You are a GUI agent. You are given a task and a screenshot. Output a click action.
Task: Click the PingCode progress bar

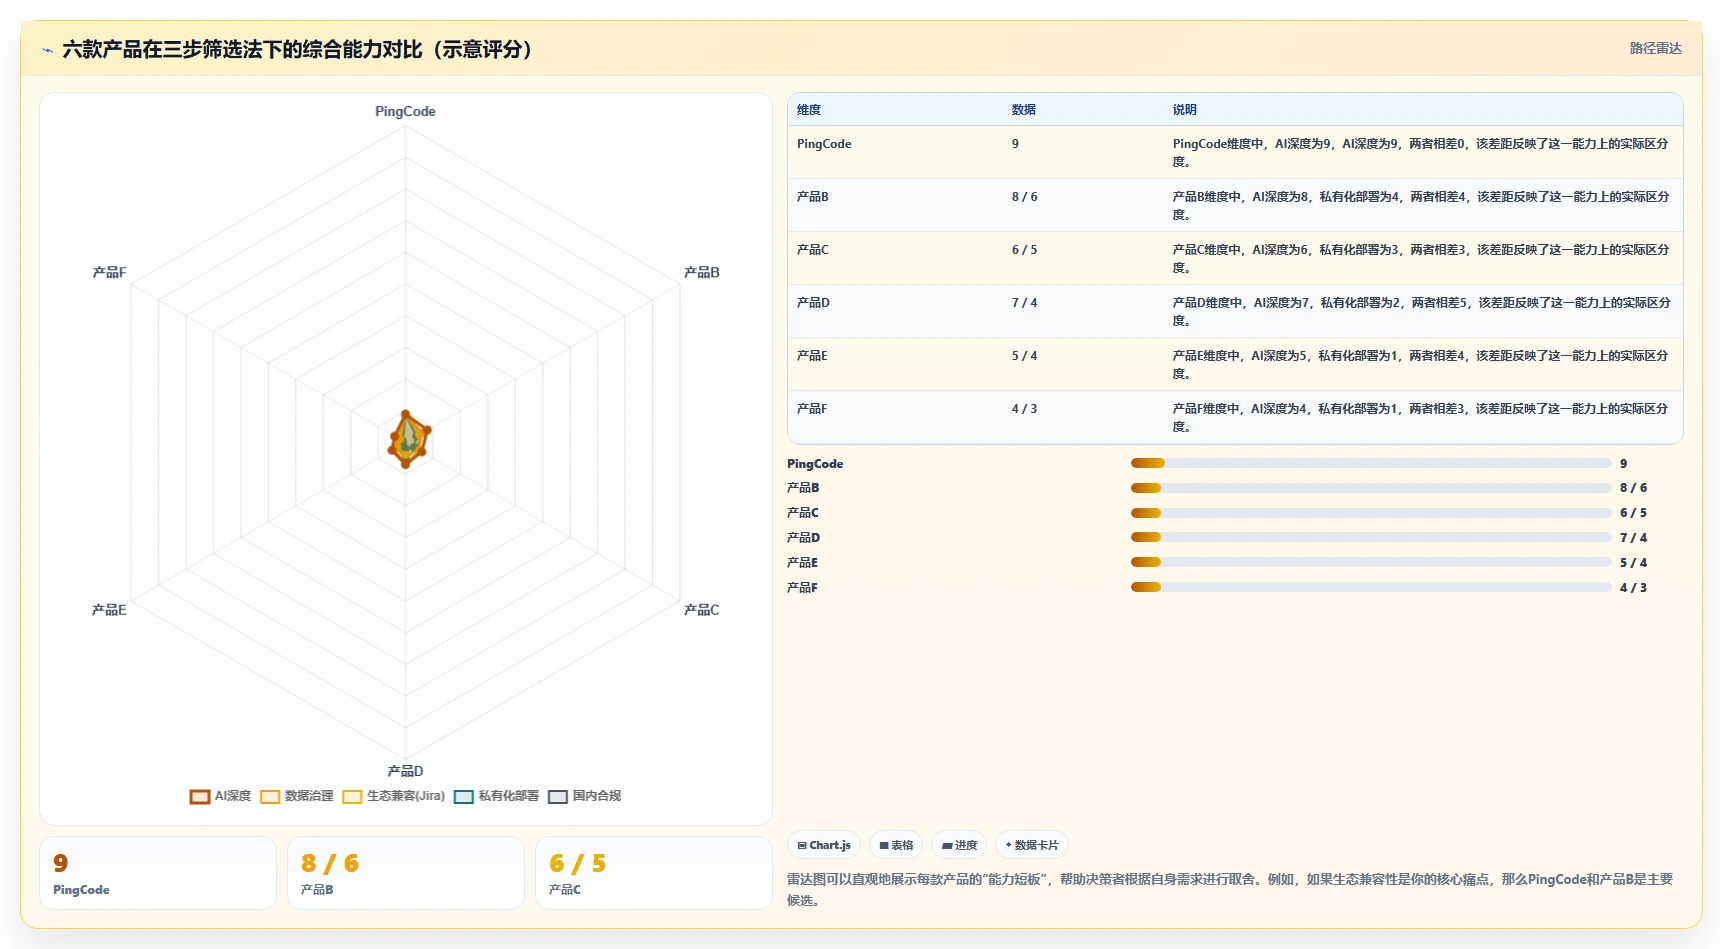(1371, 463)
